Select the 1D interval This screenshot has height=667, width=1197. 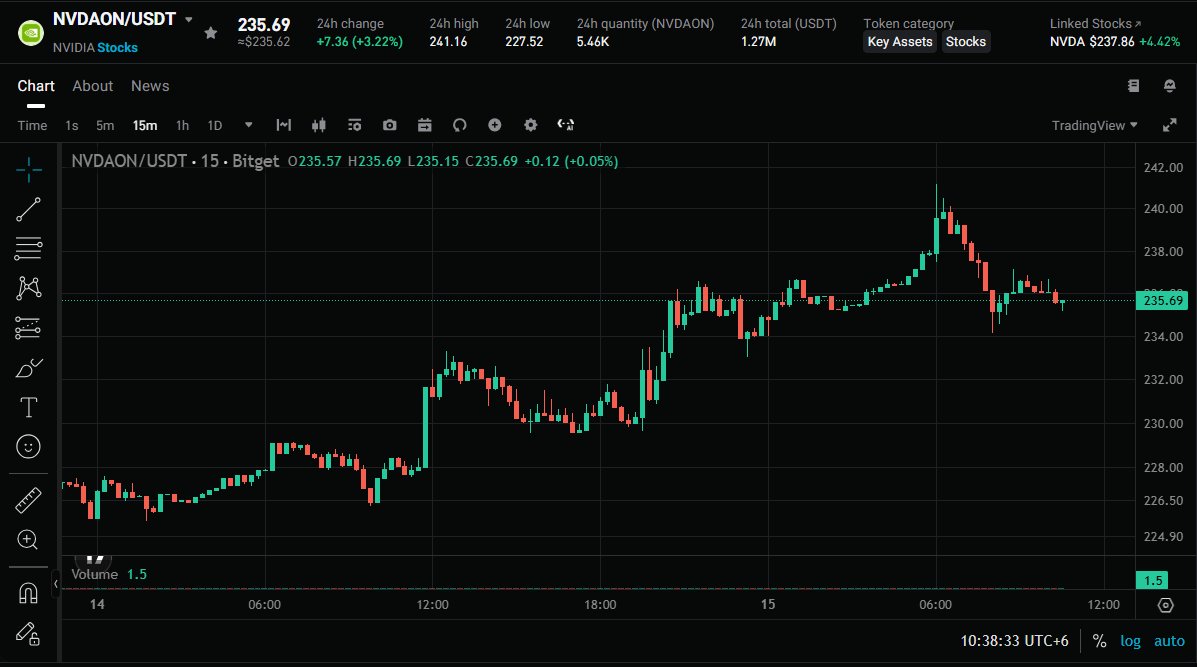215,125
